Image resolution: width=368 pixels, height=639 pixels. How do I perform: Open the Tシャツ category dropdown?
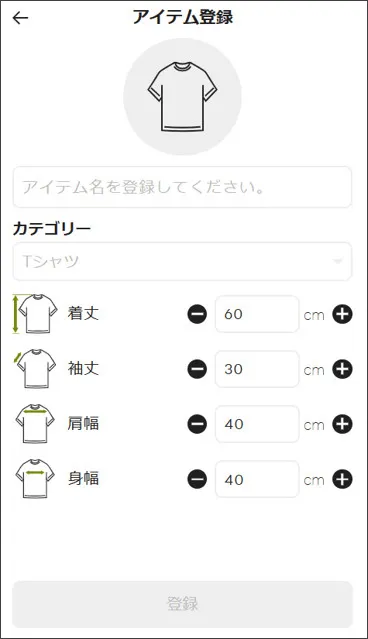(182, 261)
